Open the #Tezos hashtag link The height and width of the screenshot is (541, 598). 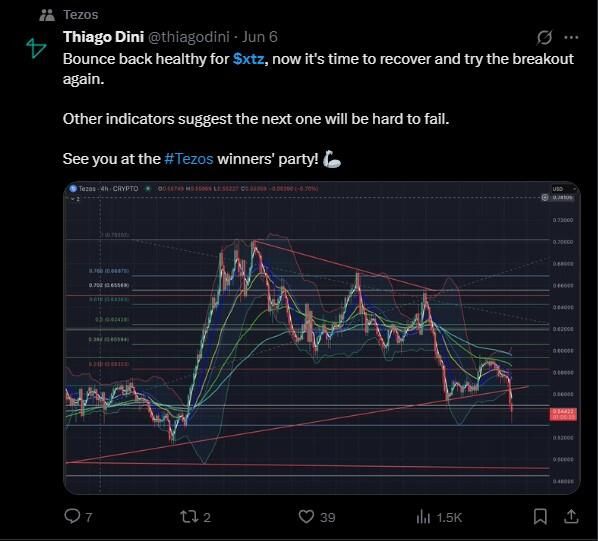point(189,159)
